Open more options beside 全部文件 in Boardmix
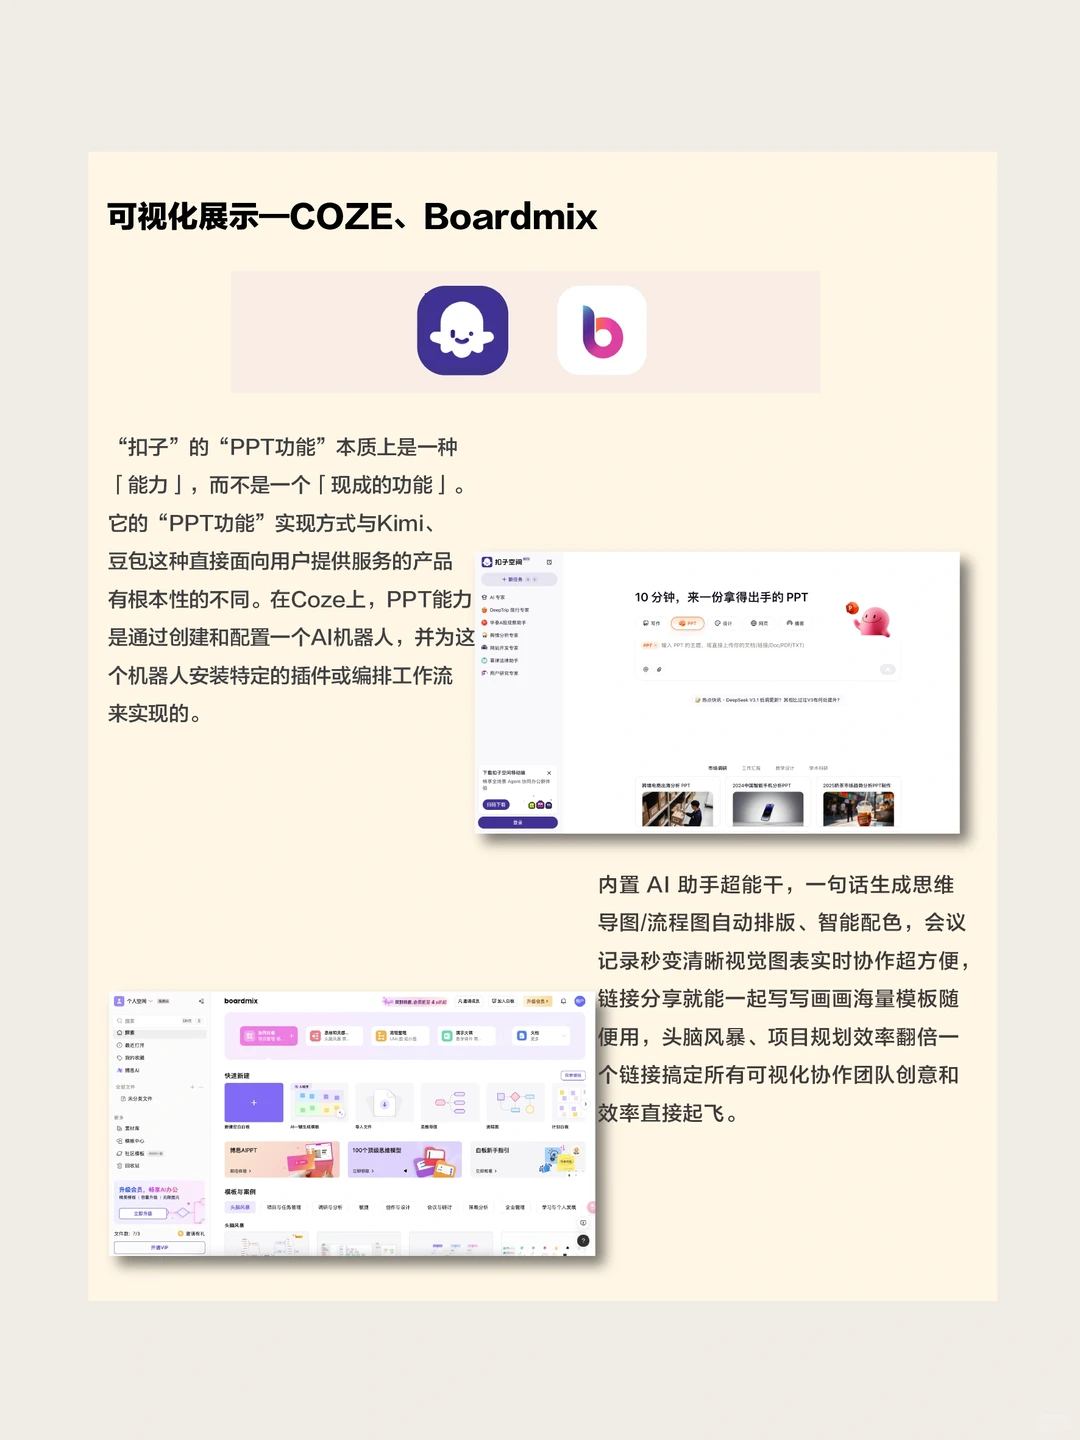The image size is (1080, 1440). [x=201, y=1087]
